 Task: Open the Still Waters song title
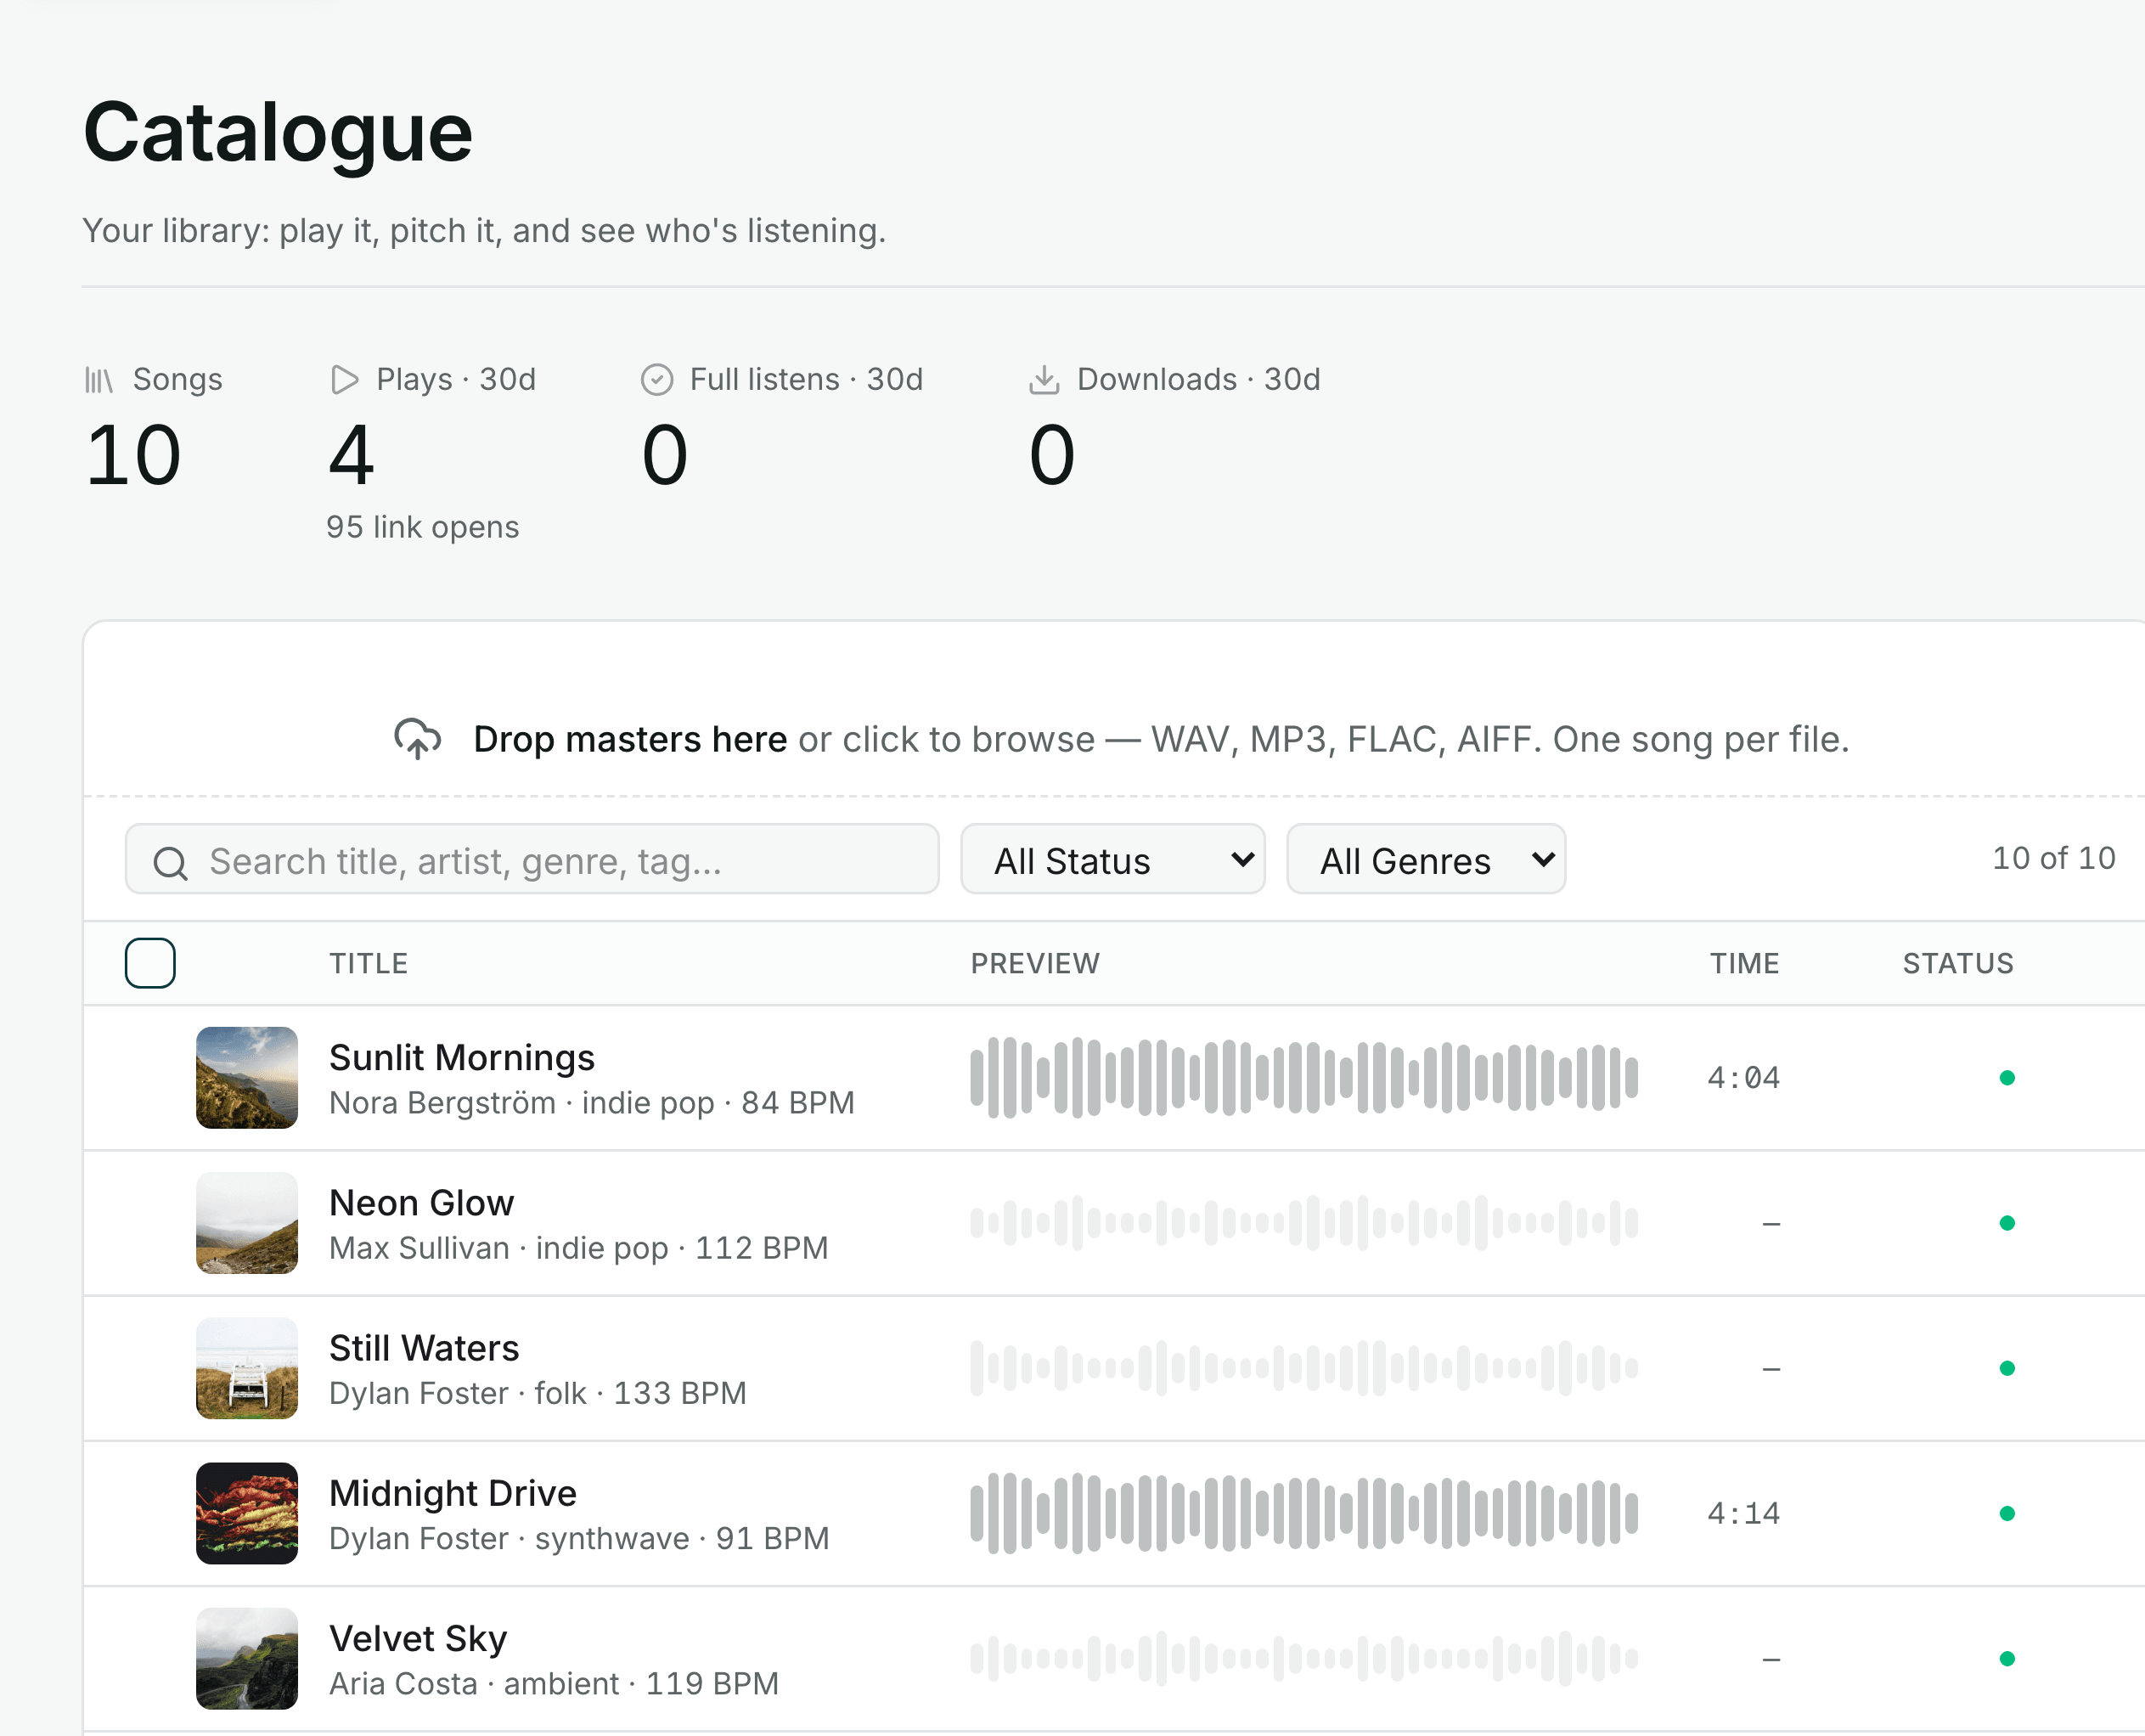(424, 1348)
